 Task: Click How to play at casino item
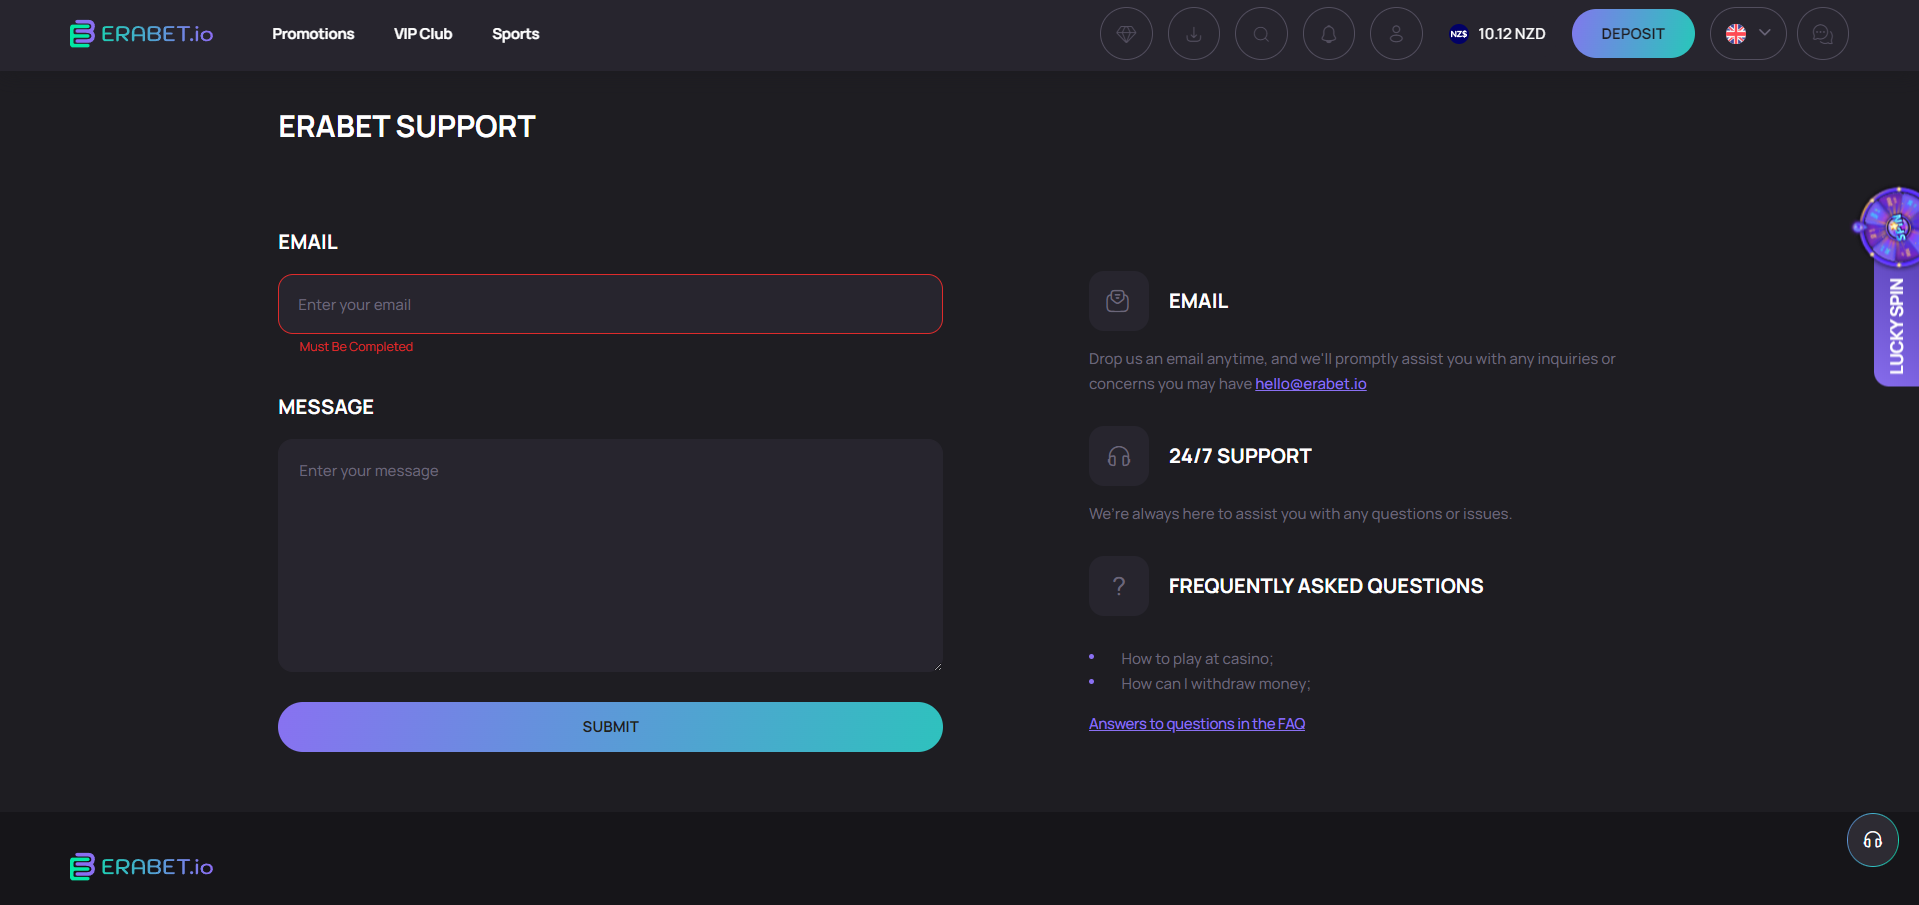pyautogui.click(x=1197, y=659)
